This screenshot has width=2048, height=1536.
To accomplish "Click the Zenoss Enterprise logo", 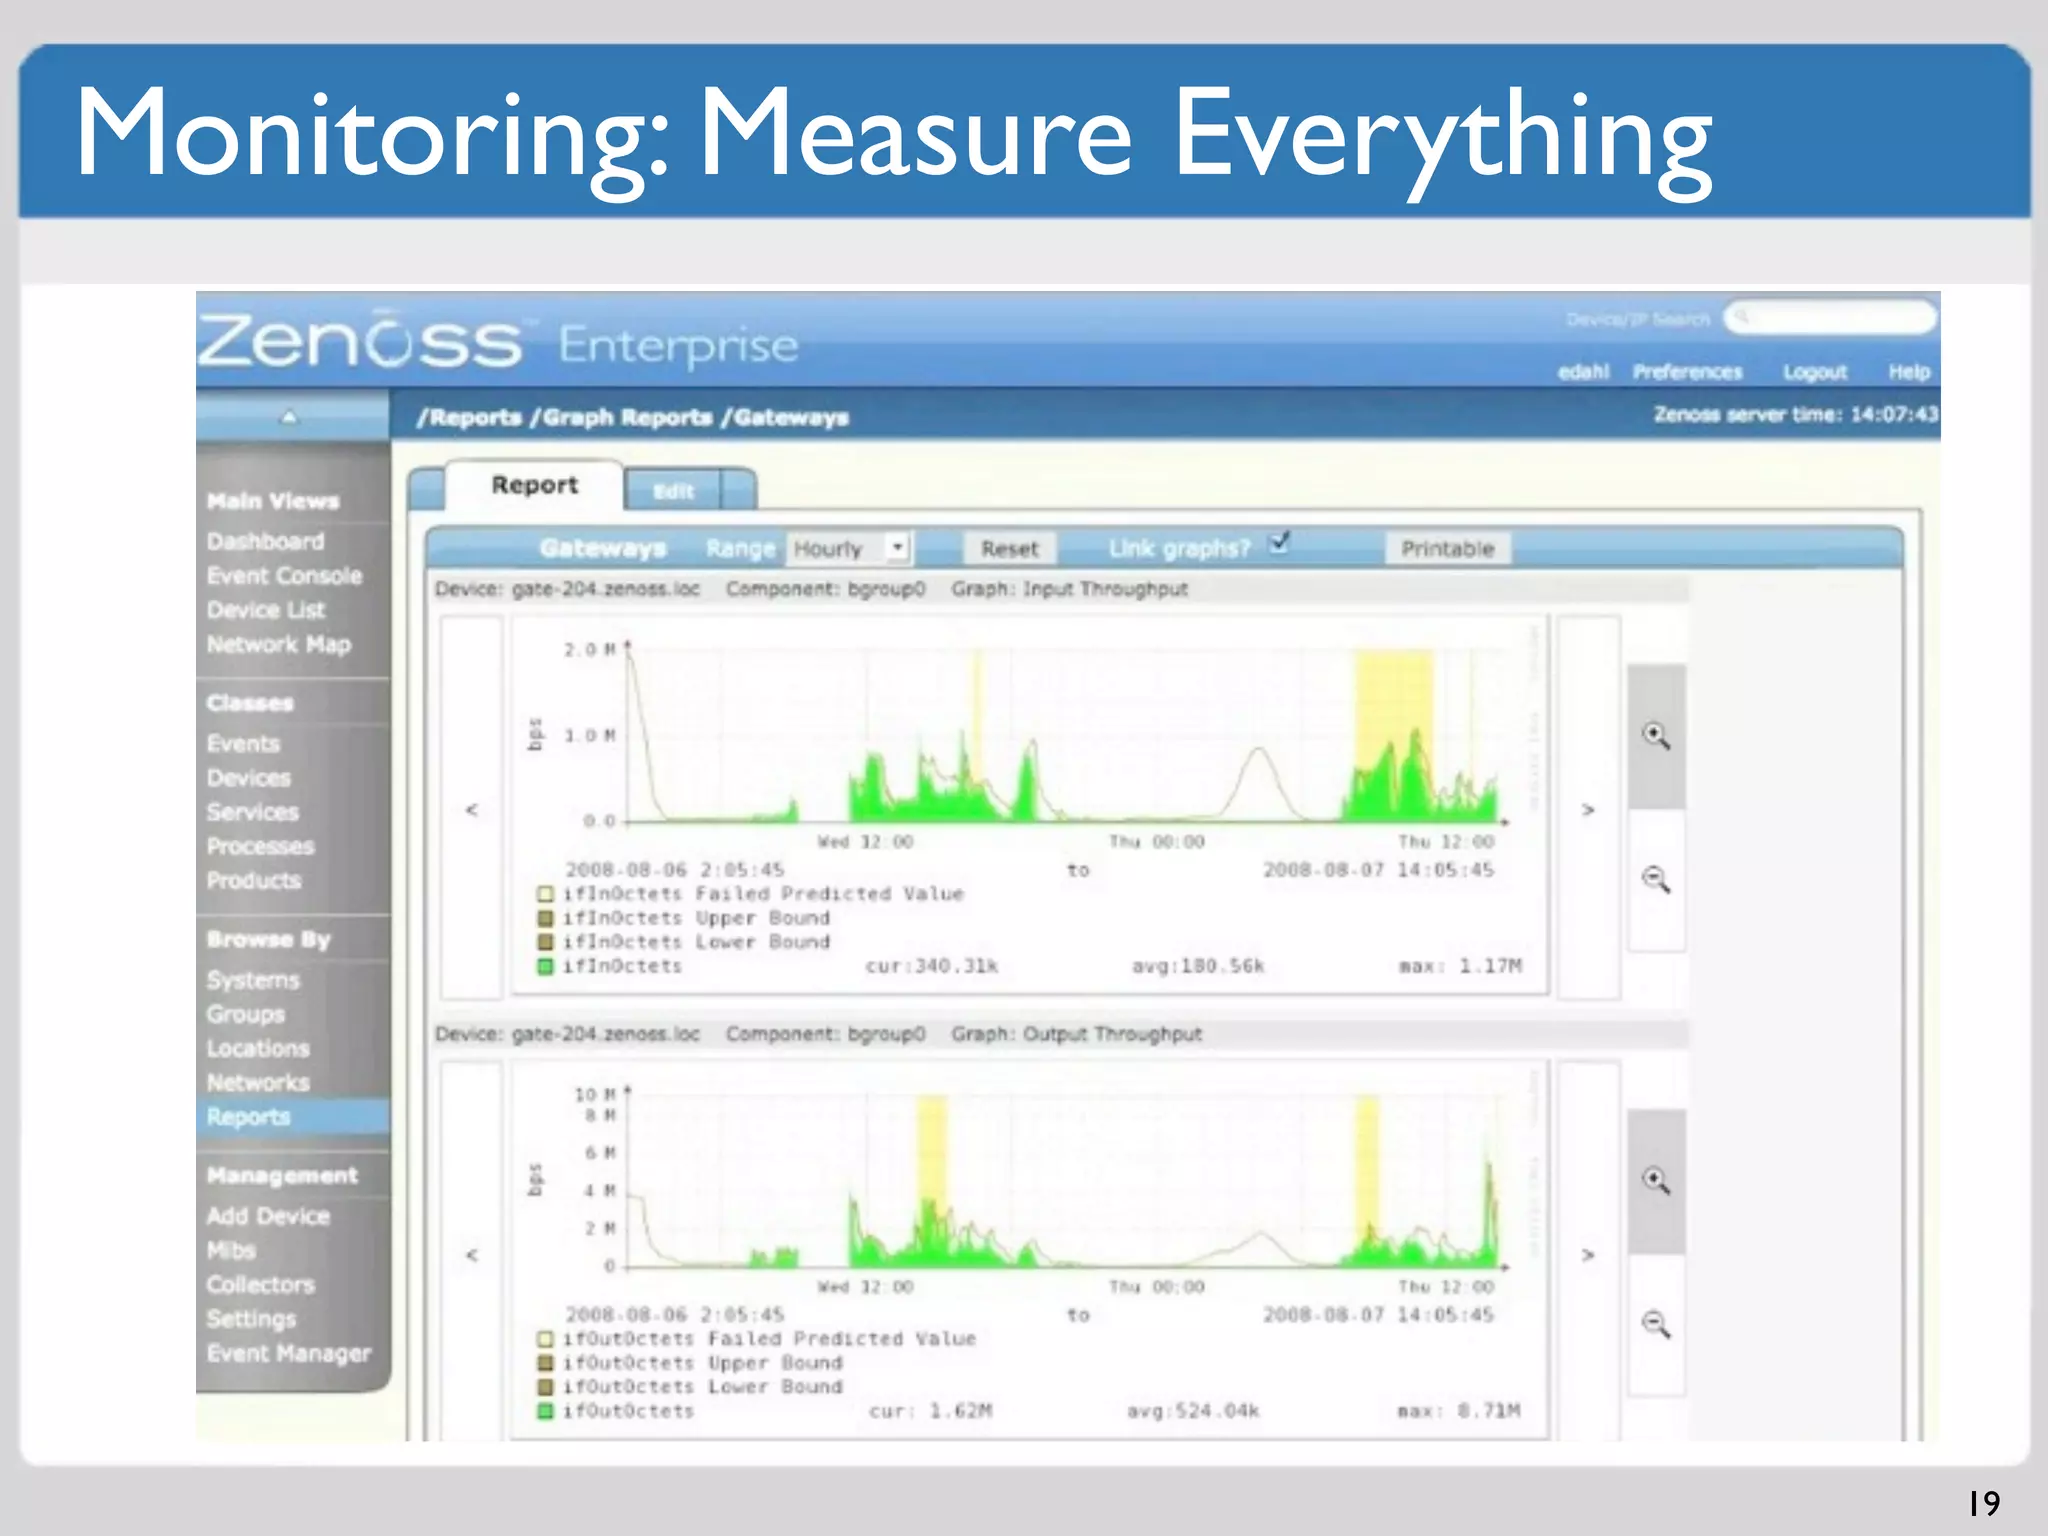I will click(497, 342).
